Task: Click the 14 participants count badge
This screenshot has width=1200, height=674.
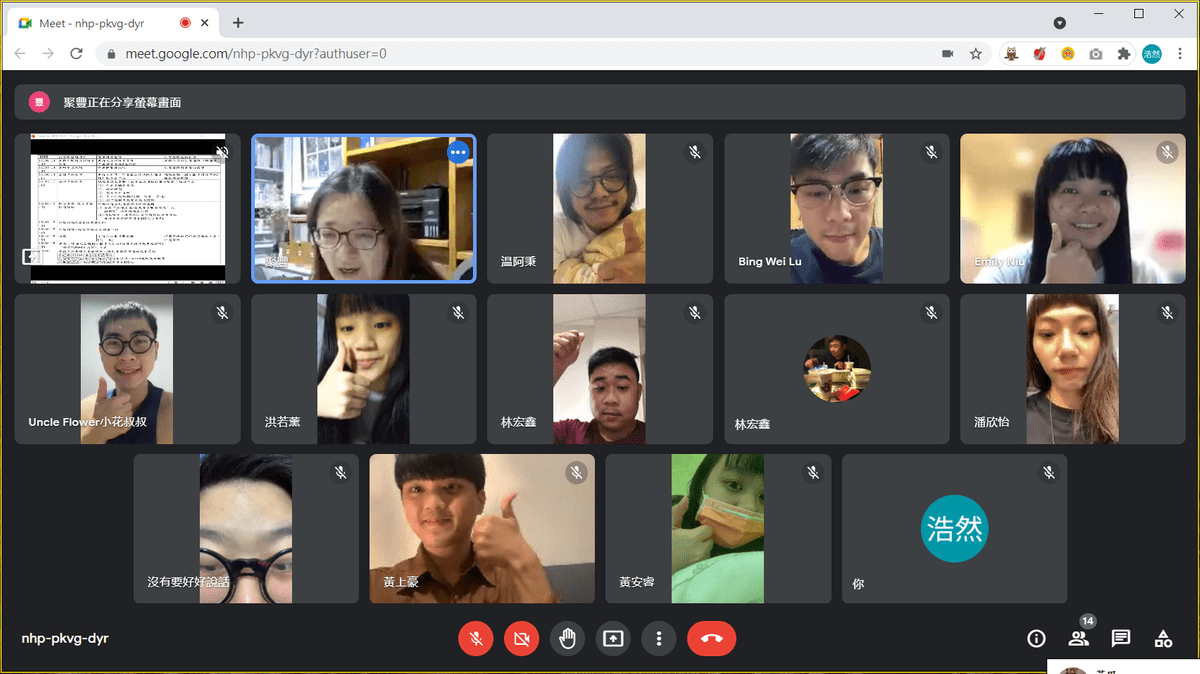Action: [x=1088, y=621]
